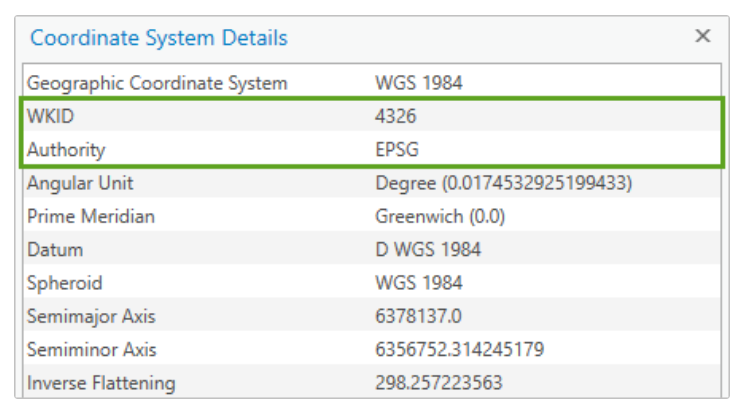This screenshot has height=412, width=740.
Task: Select the Authority row label
Action: [66, 150]
